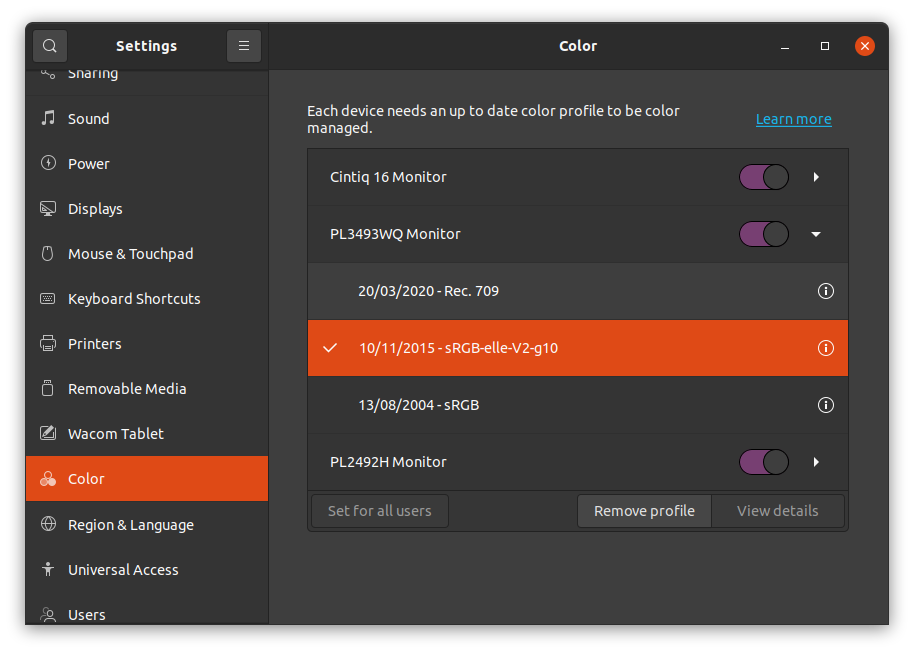
Task: Click the info icon beside sRGB-elle-V2-g10
Action: point(826,348)
